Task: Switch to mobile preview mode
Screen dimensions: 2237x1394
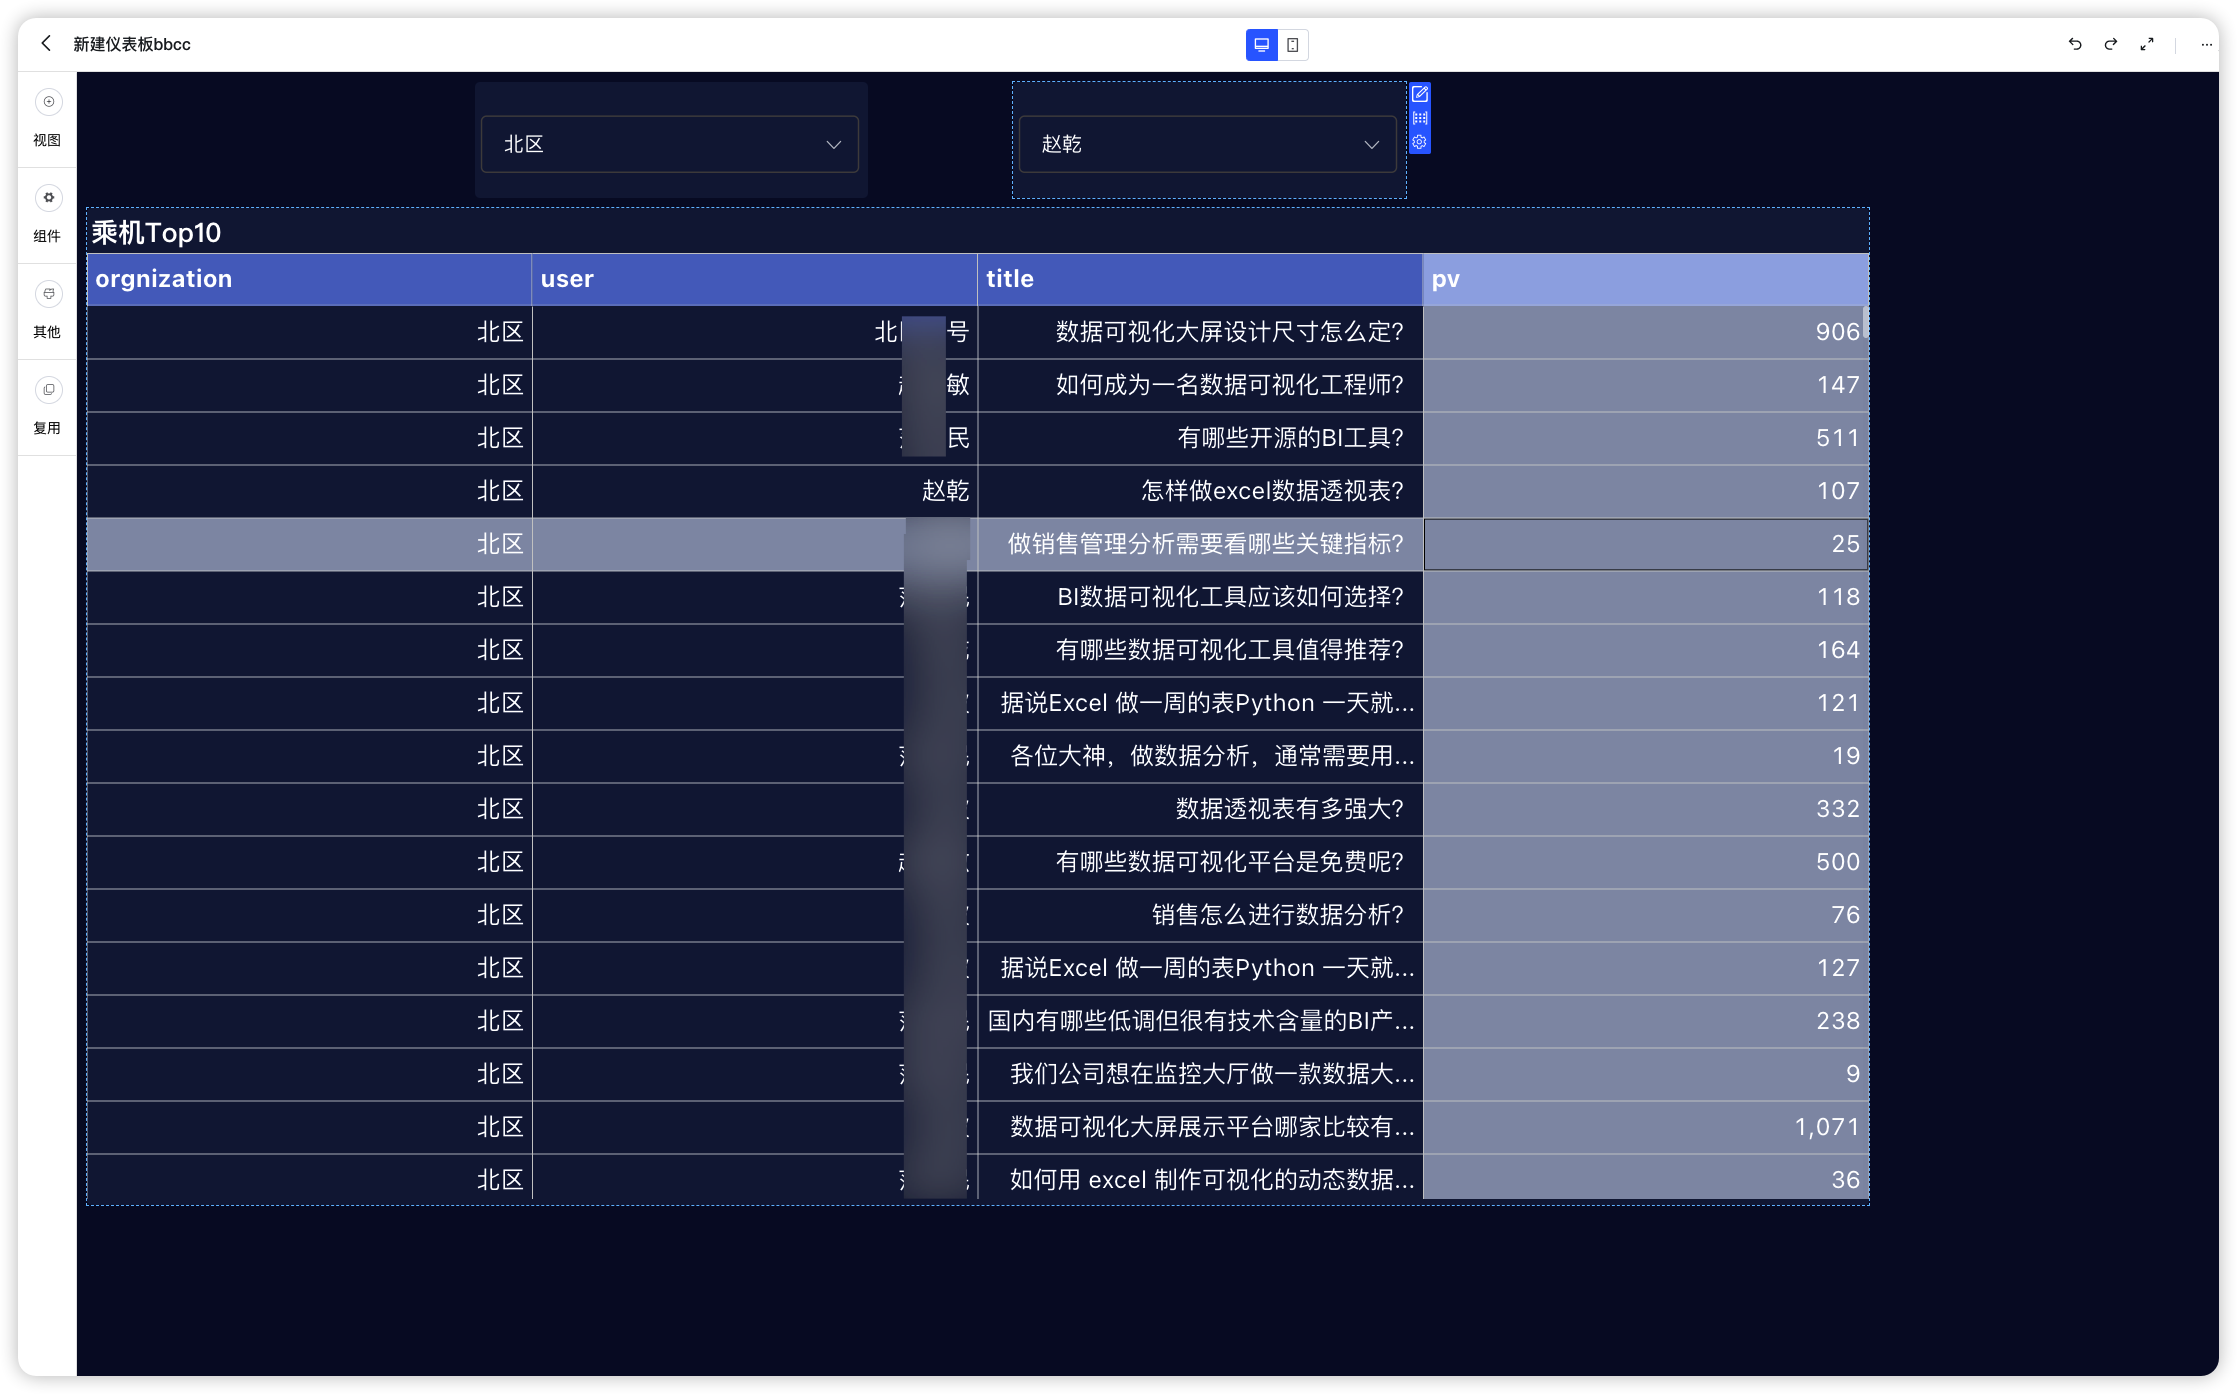Action: pyautogui.click(x=1295, y=44)
